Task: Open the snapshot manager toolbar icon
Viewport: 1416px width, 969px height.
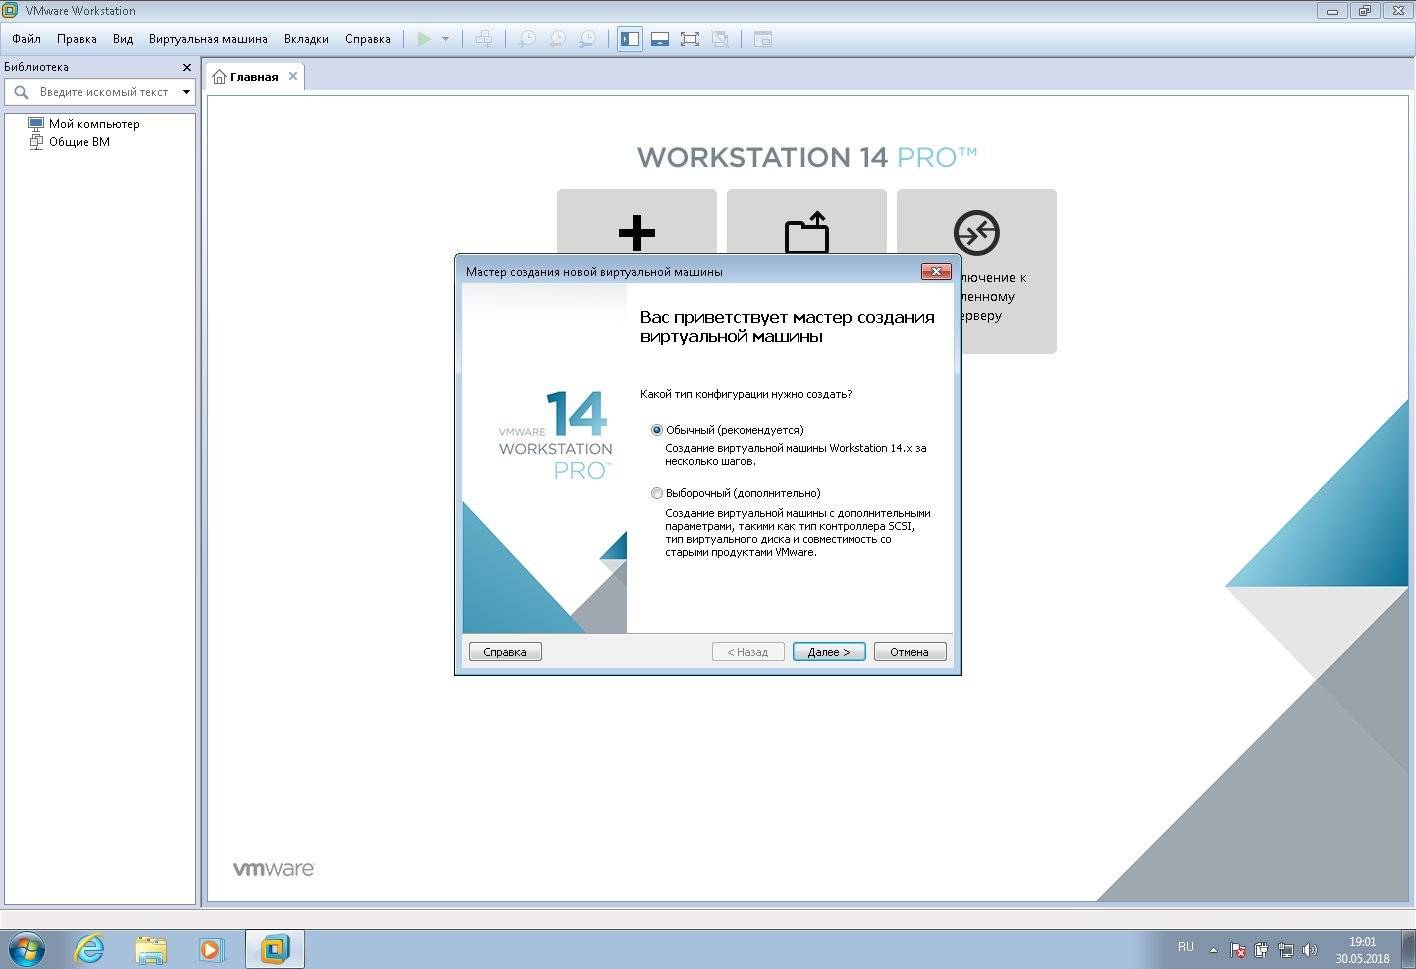Action: click(588, 39)
